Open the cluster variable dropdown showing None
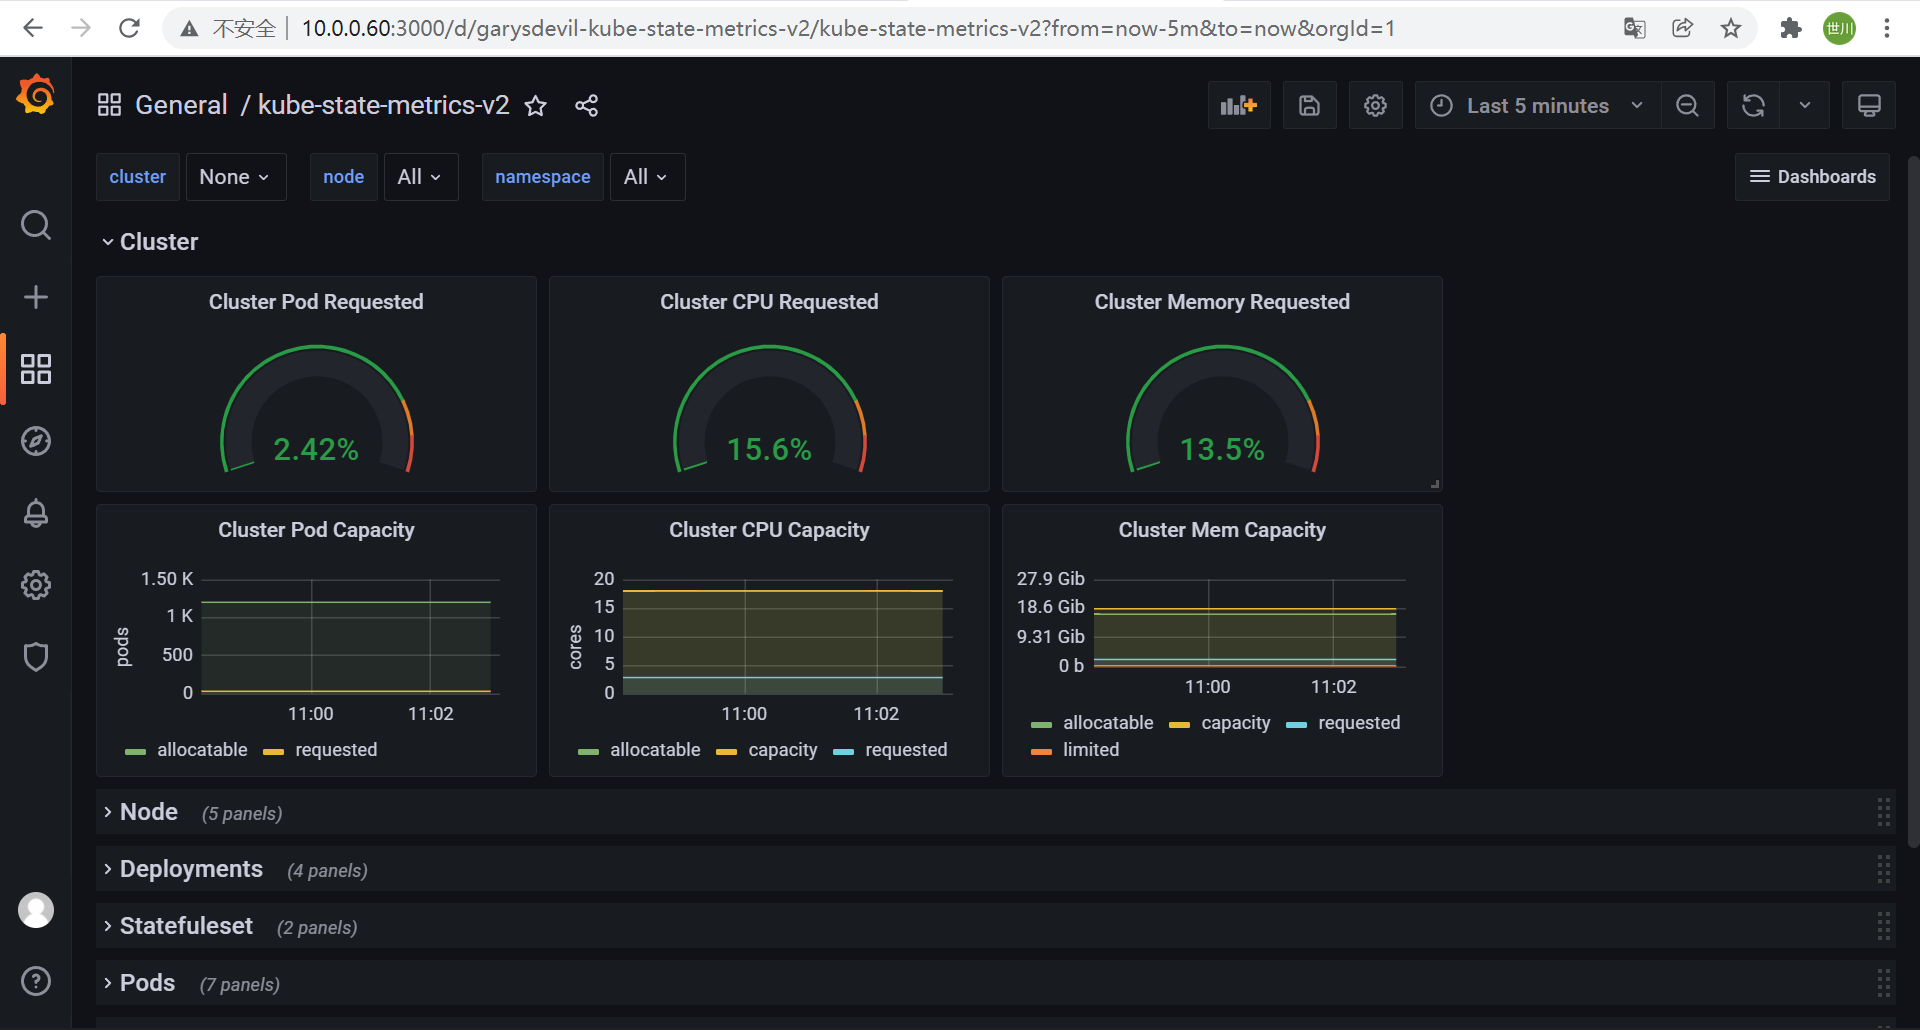 (236, 177)
